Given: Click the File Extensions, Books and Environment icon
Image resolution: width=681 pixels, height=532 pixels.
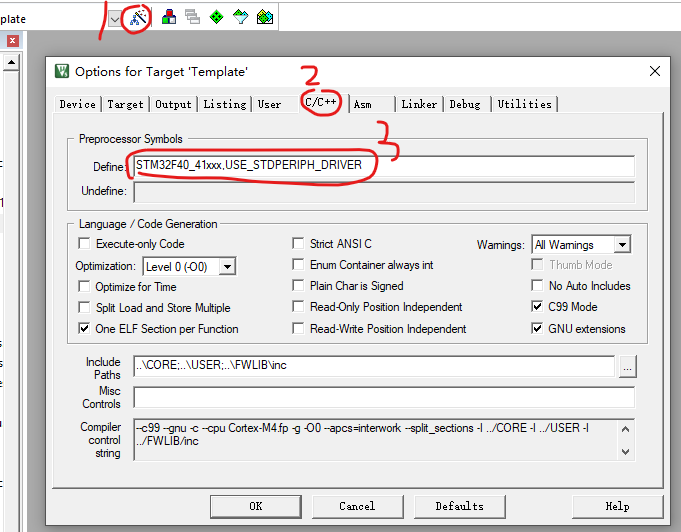Looking at the screenshot, I should click(x=169, y=17).
